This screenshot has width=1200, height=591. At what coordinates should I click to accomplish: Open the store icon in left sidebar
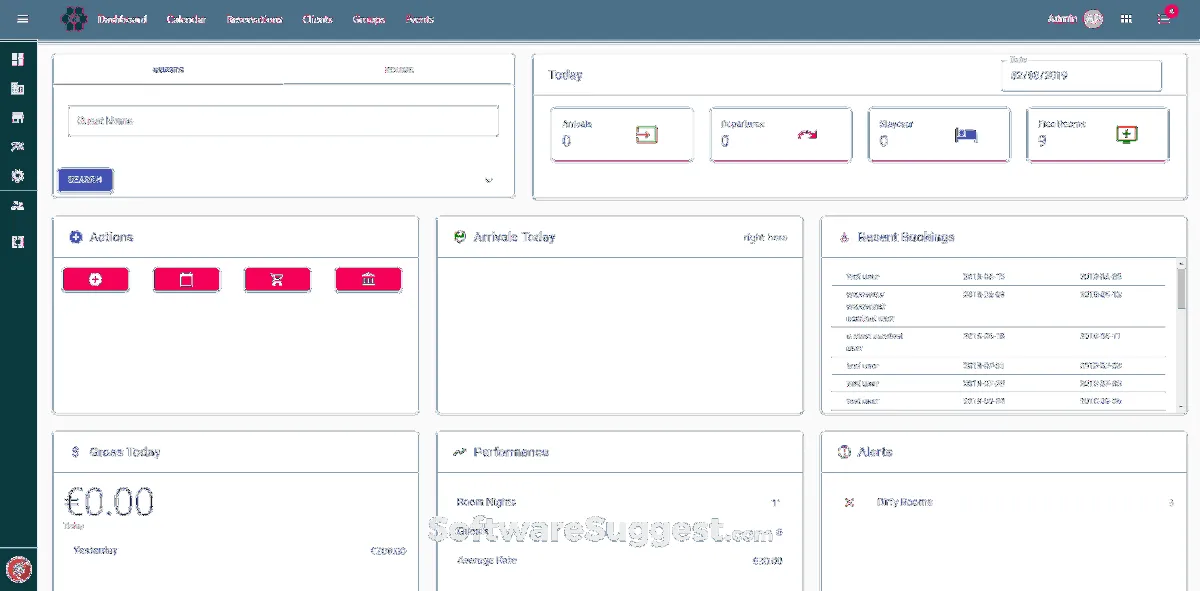point(17,118)
